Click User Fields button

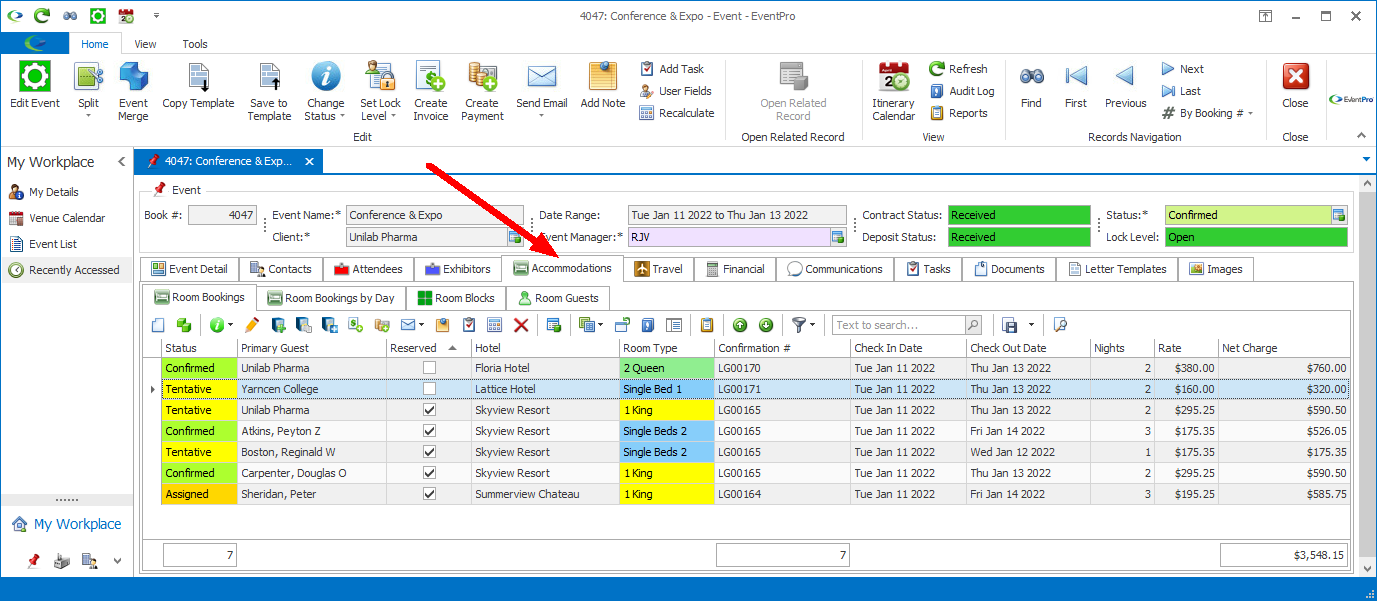(x=676, y=91)
